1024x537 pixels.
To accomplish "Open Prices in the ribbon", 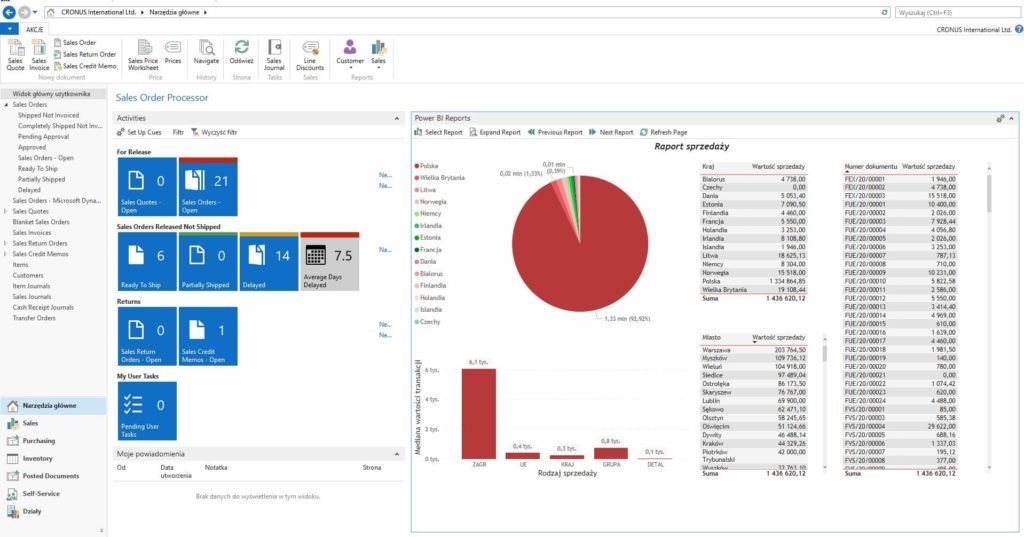I will (173, 52).
